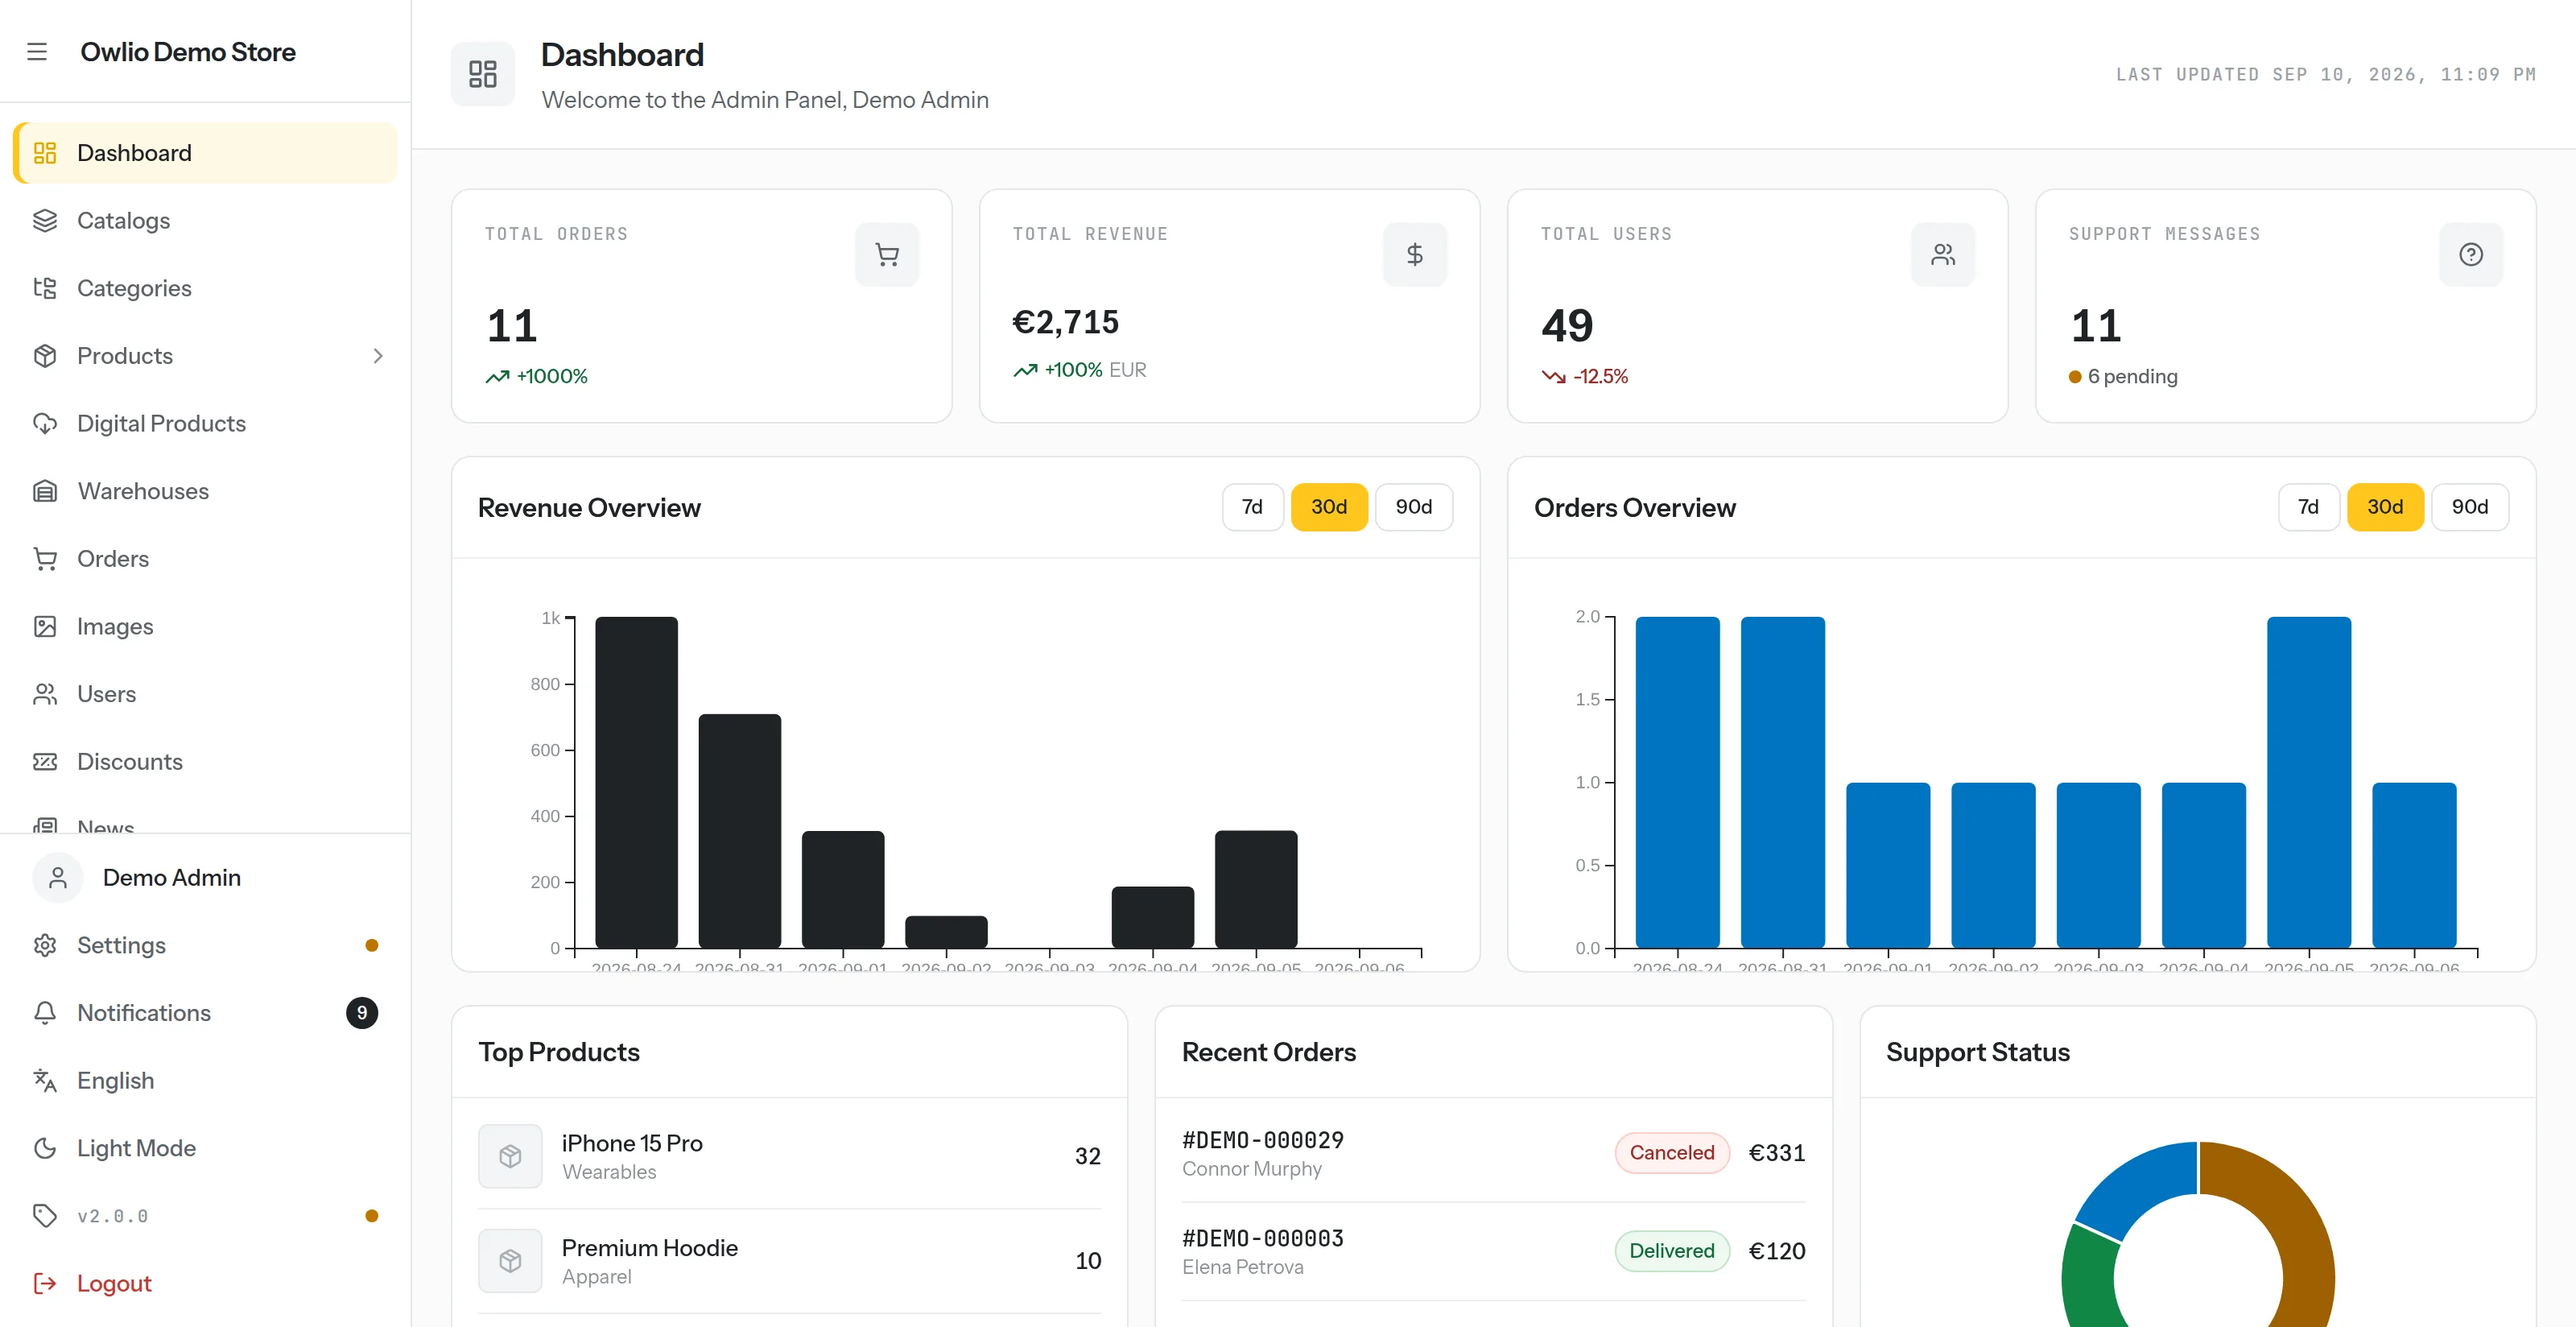Click the Images picture icon
The height and width of the screenshot is (1327, 2576).
coord(45,626)
